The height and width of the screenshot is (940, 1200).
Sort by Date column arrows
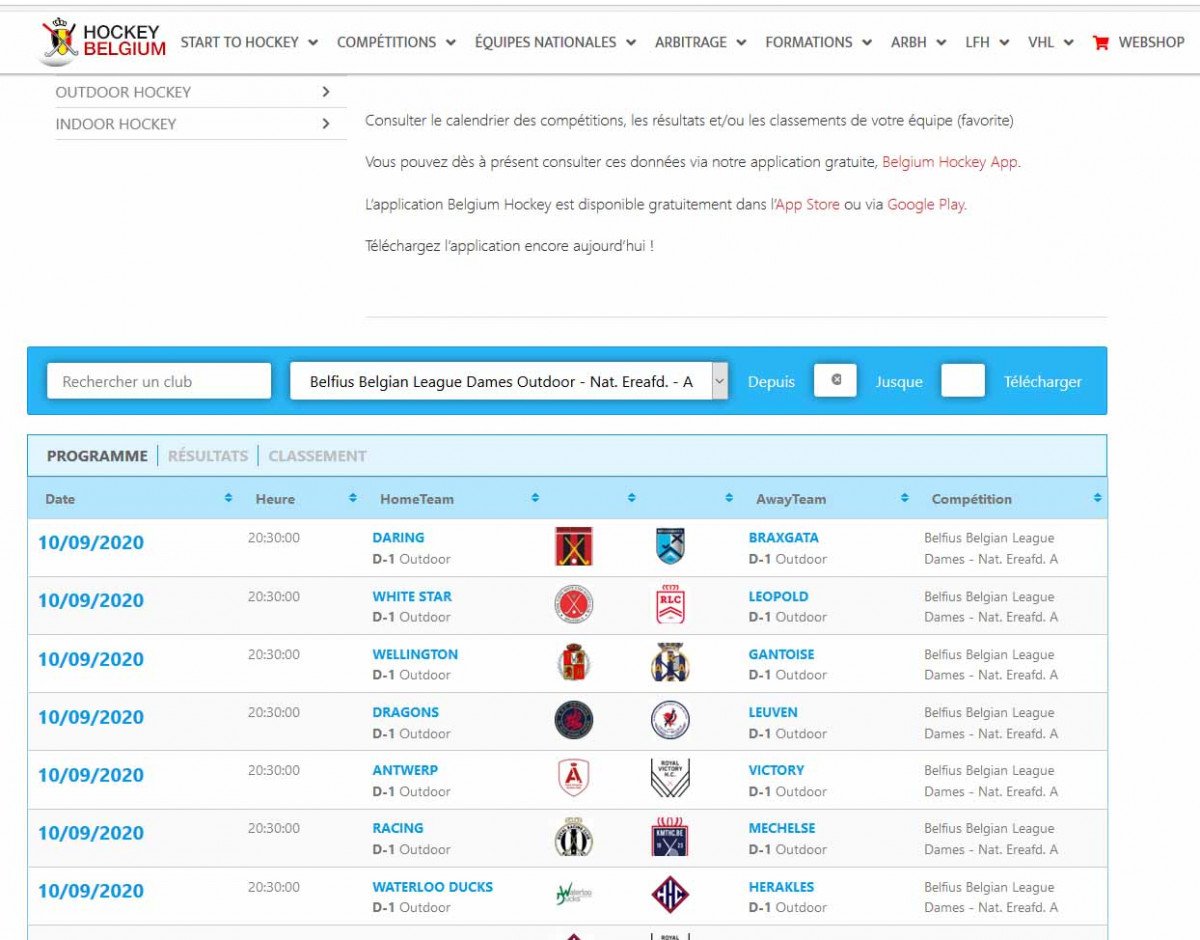(228, 498)
